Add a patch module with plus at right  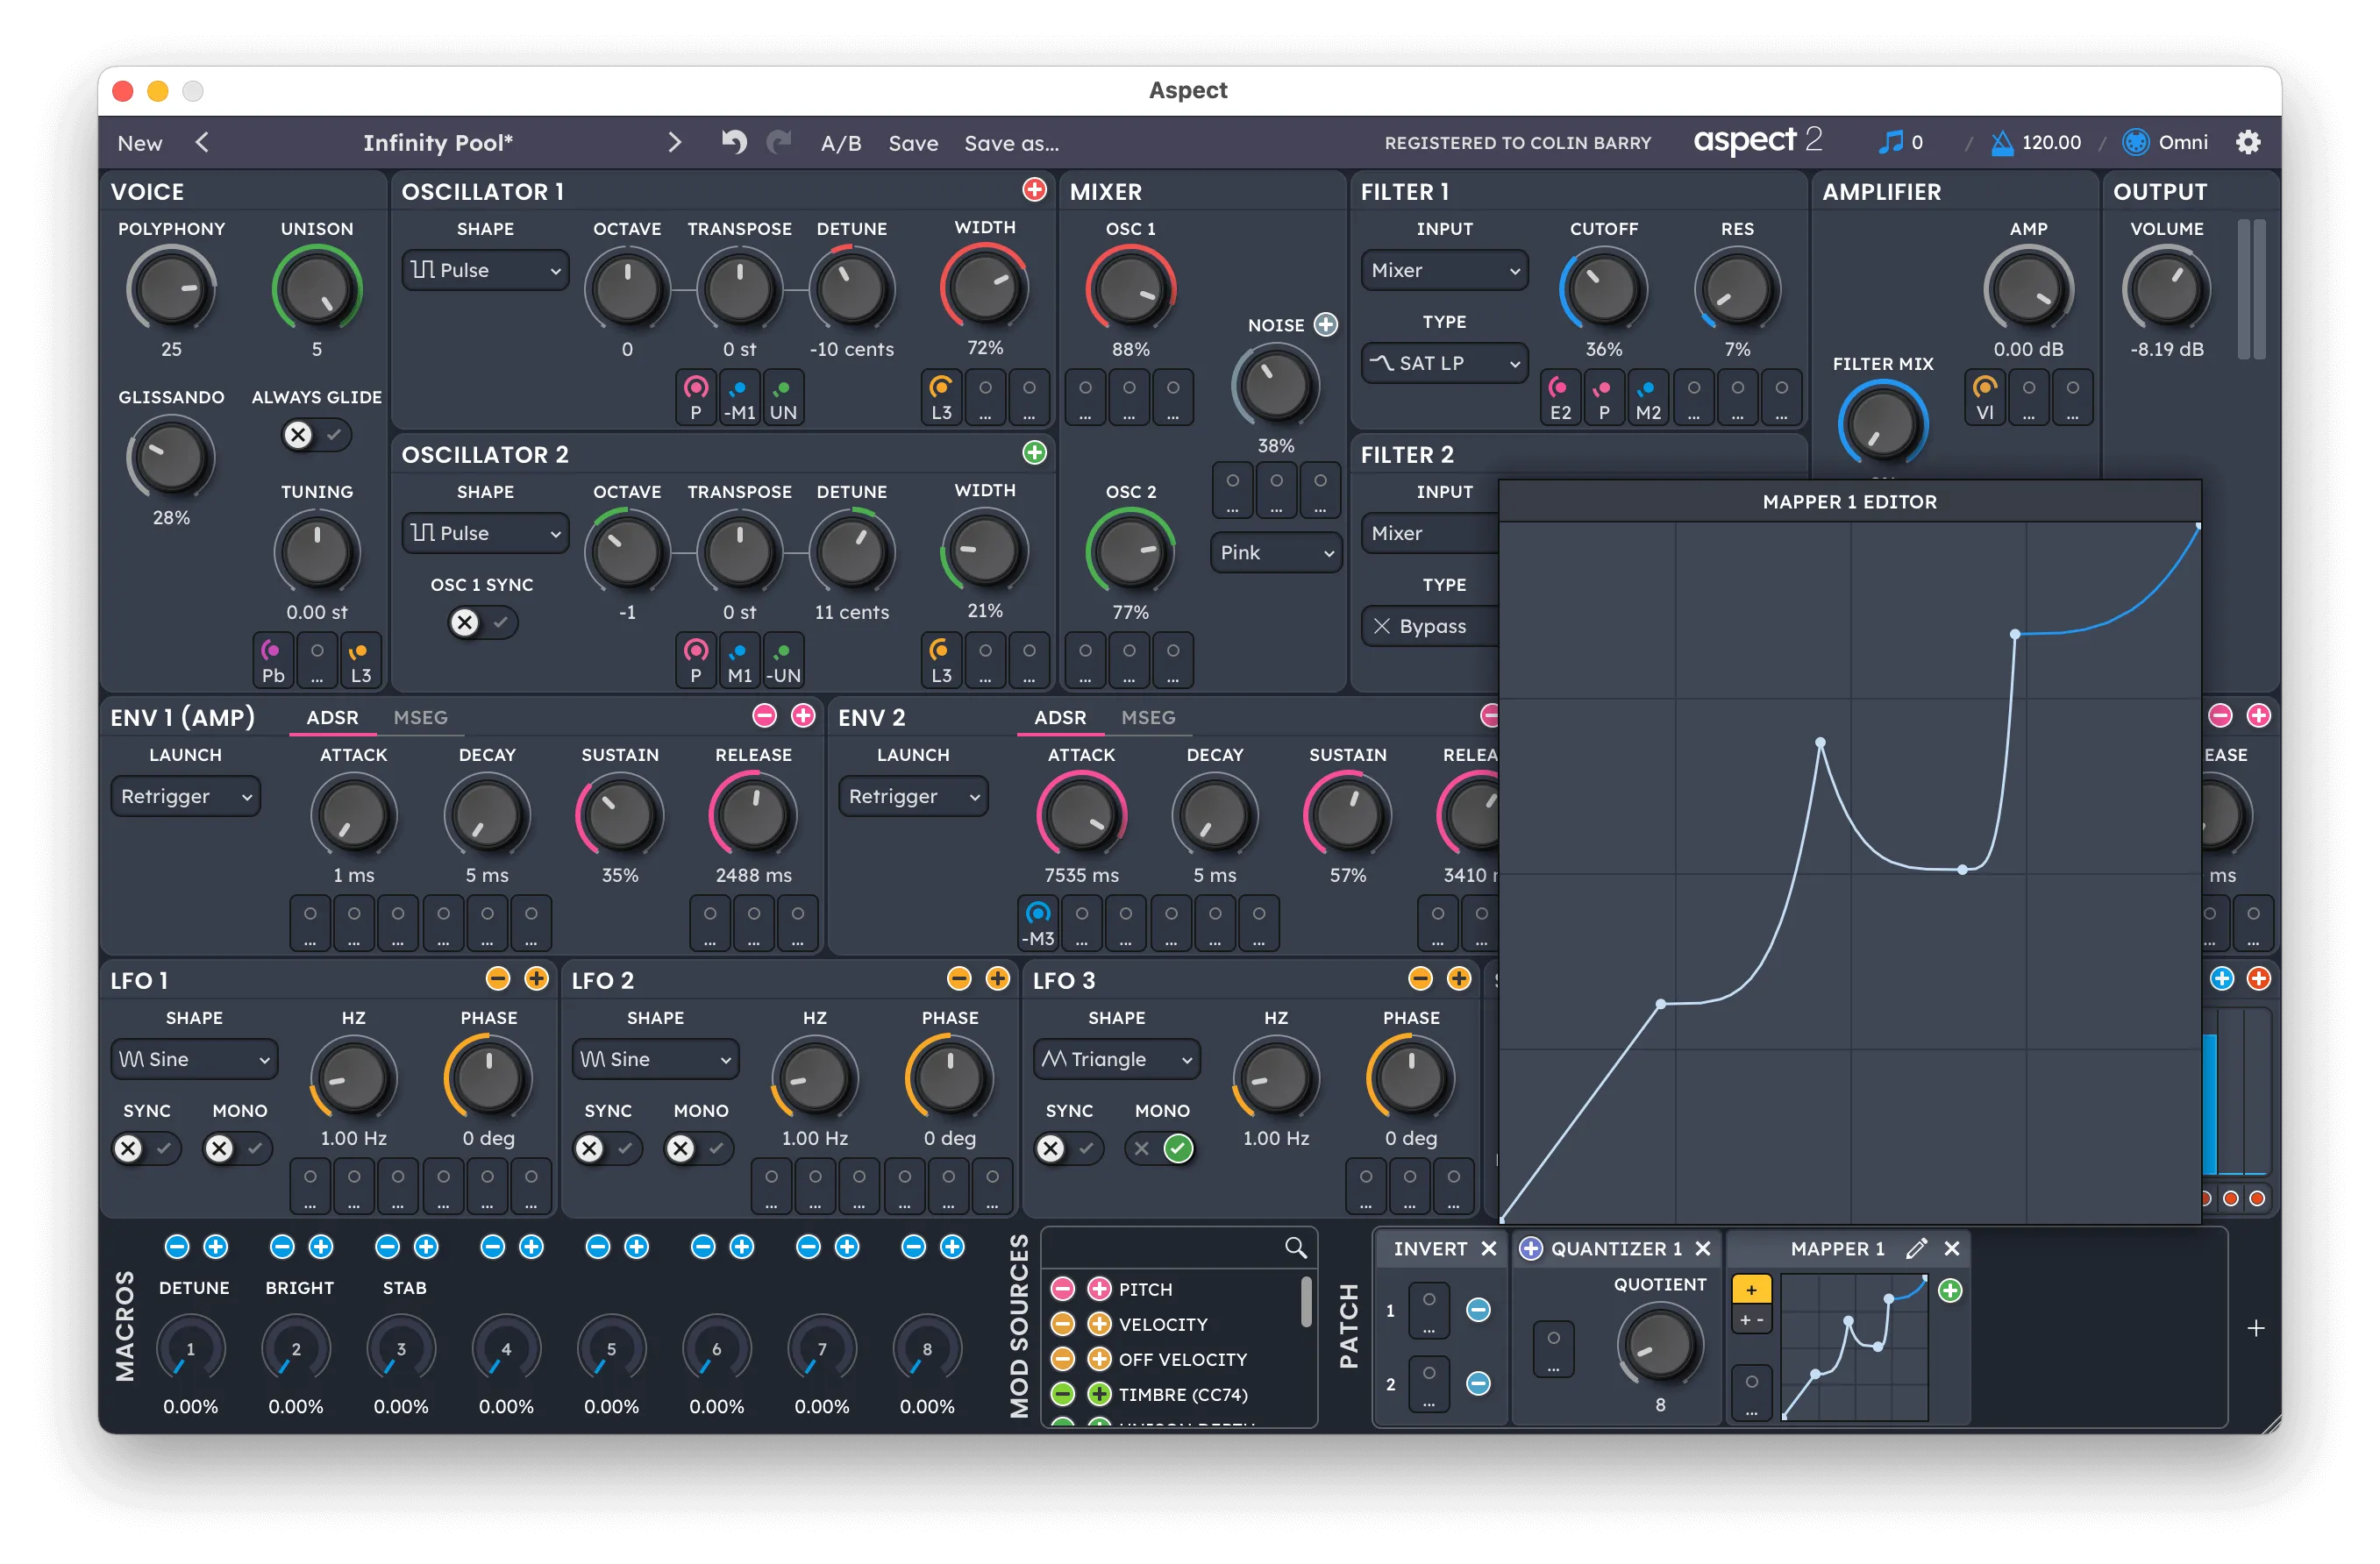click(x=2255, y=1328)
